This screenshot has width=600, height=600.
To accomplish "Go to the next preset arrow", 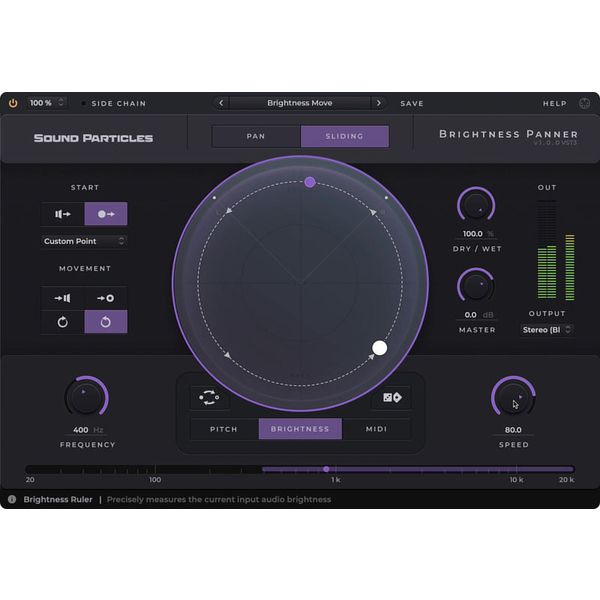I will click(378, 103).
